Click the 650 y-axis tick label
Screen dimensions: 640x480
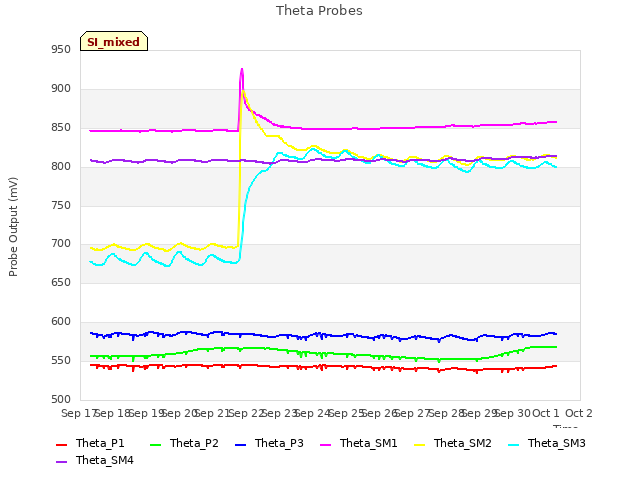[61, 282]
